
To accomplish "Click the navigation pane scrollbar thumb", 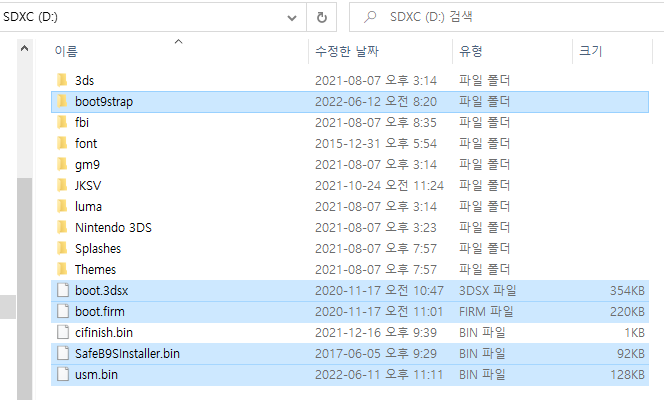I will click(25, 289).
